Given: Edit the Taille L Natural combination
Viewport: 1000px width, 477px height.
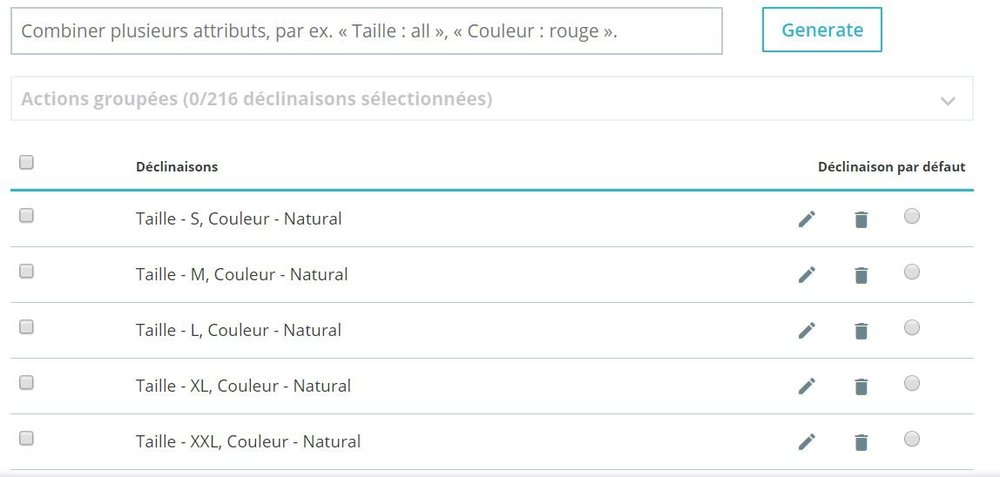Looking at the screenshot, I should (x=807, y=330).
